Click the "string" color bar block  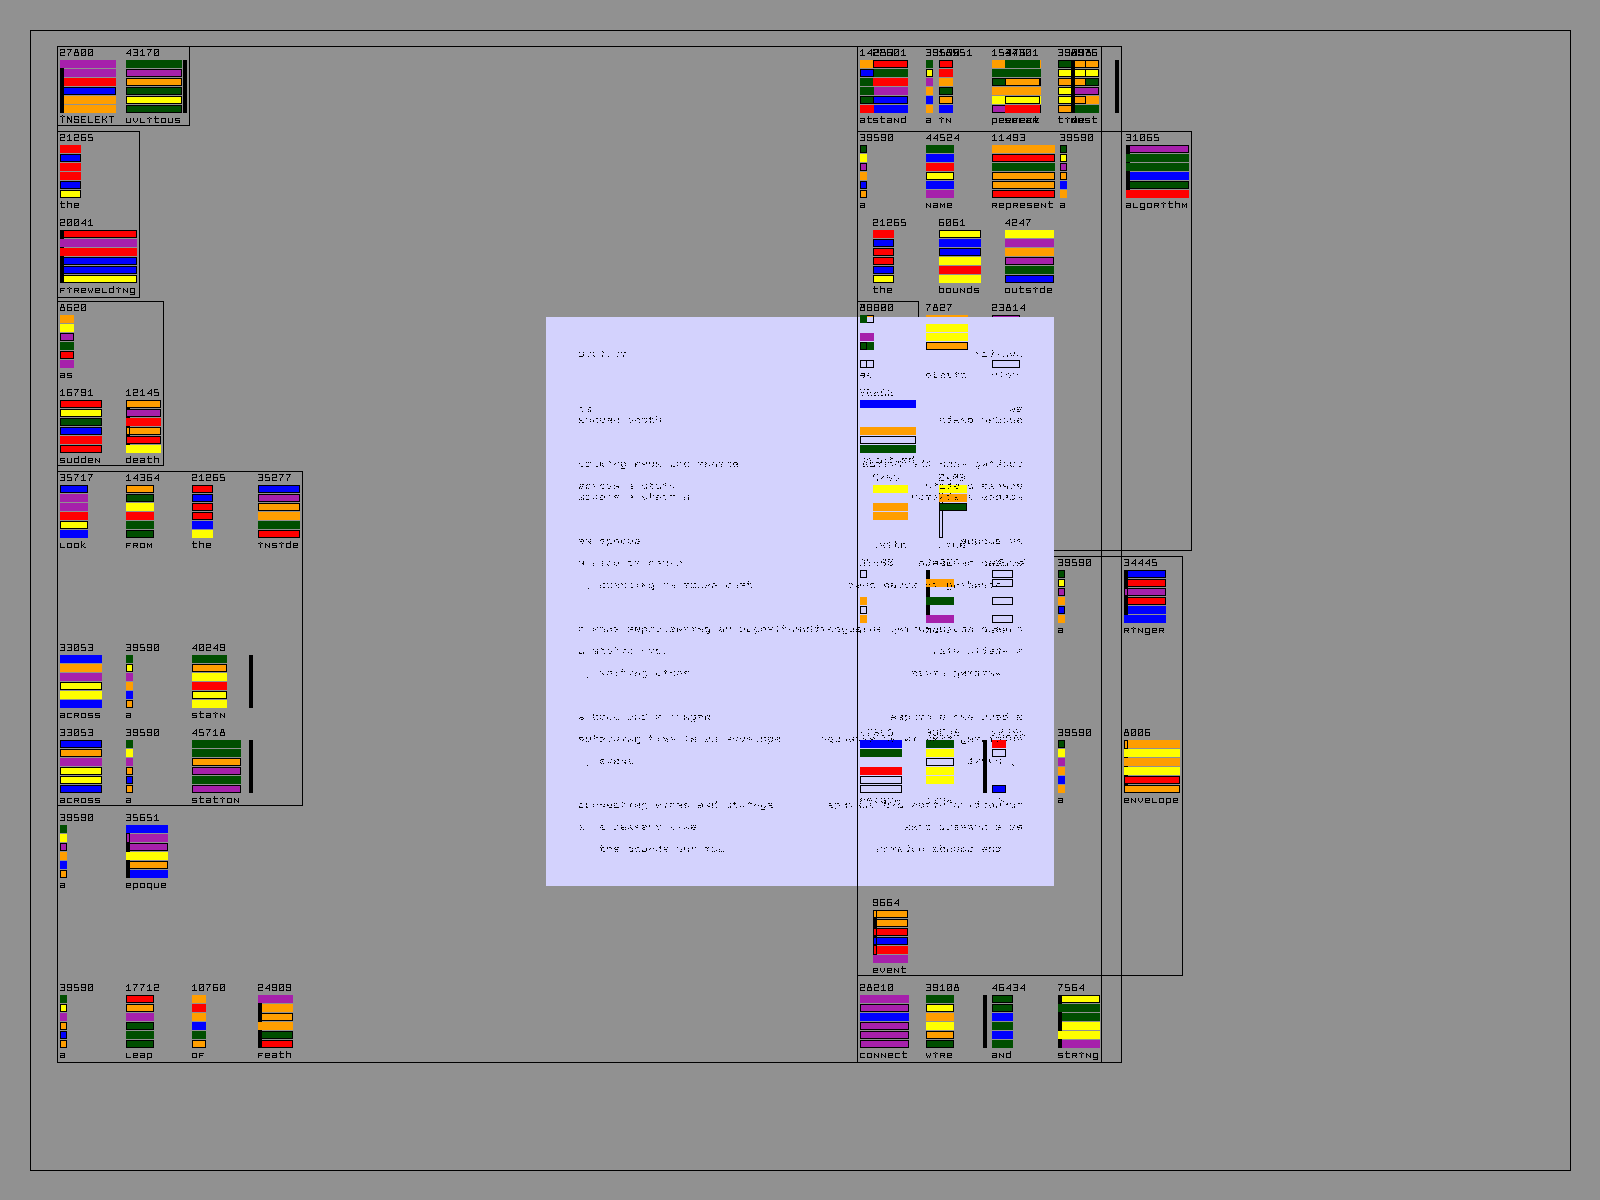point(1079,1021)
